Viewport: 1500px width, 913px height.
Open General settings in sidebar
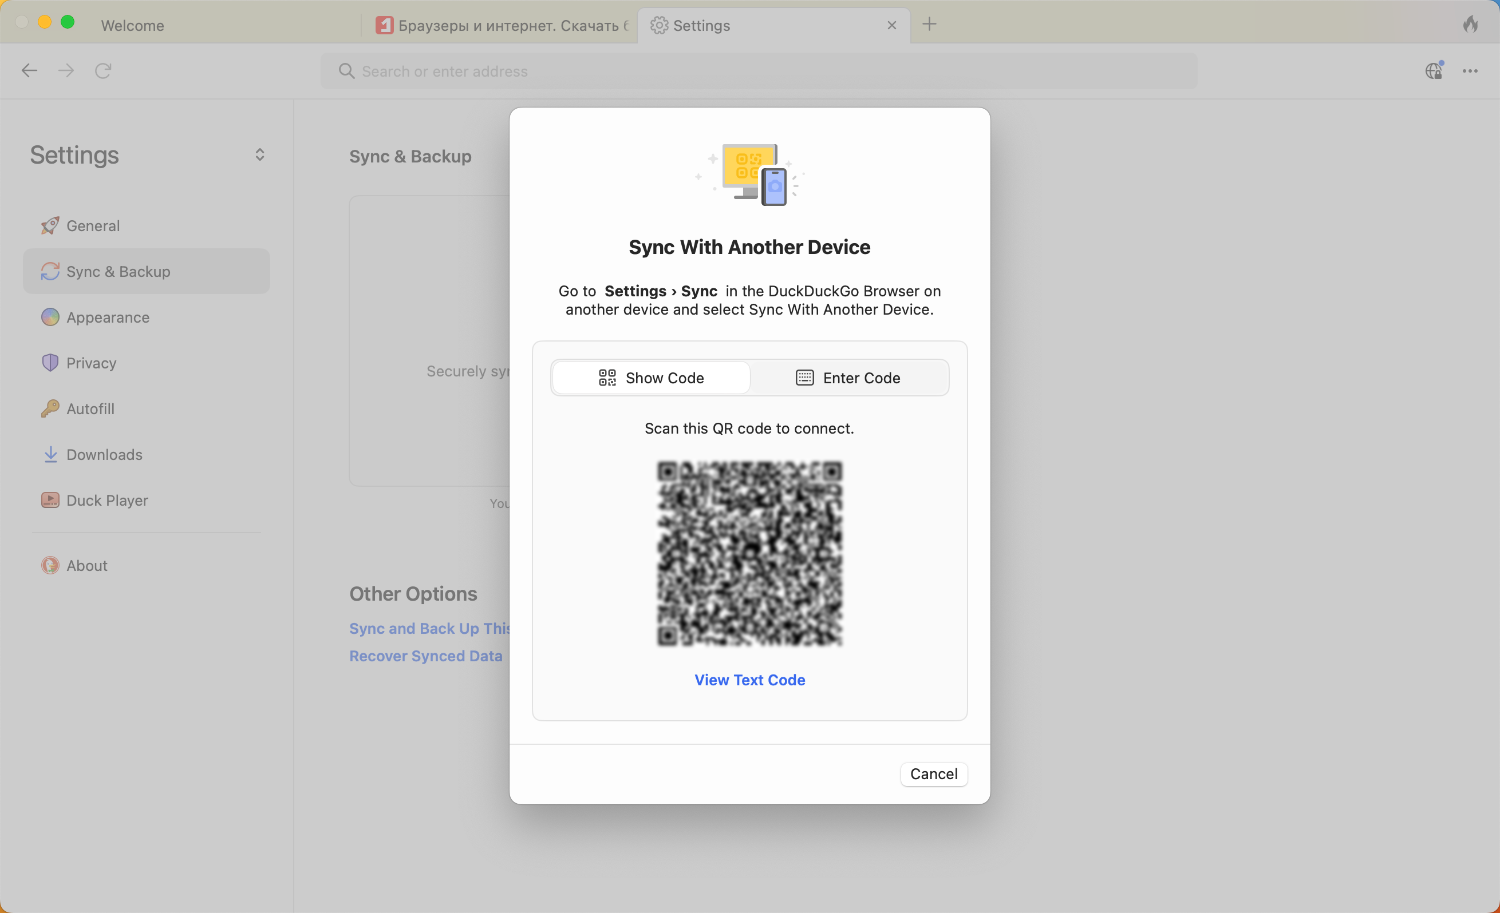pyautogui.click(x=146, y=226)
